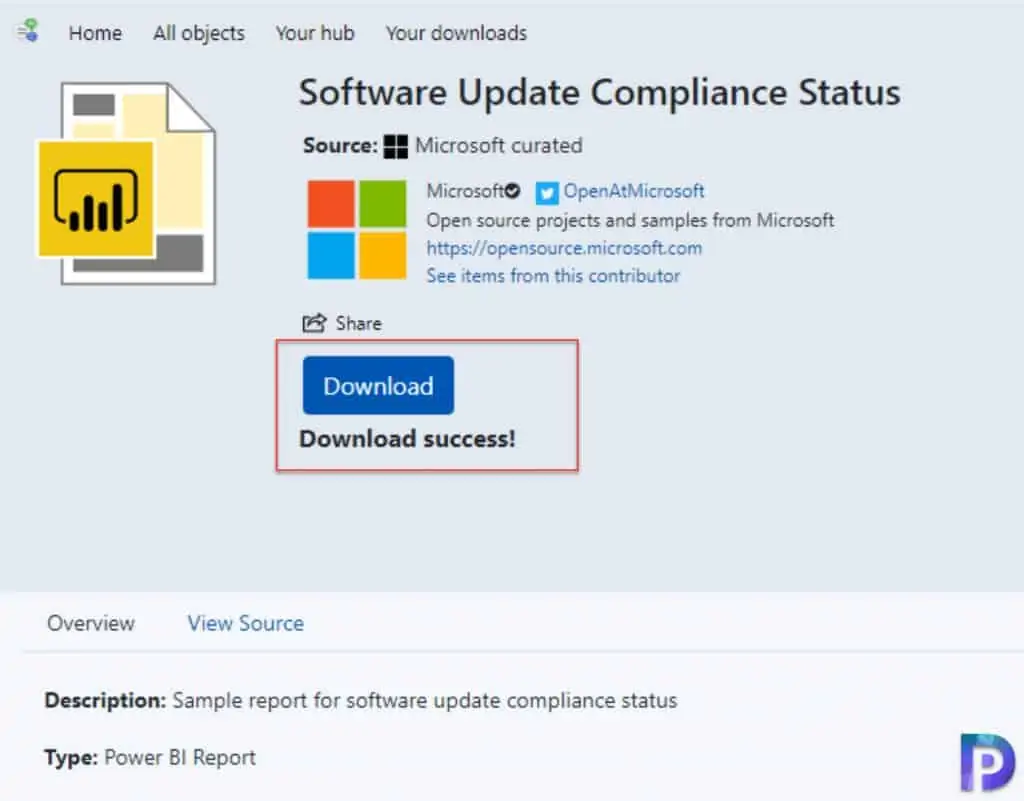
Task: Switch to the Overview tab
Action: tap(91, 623)
